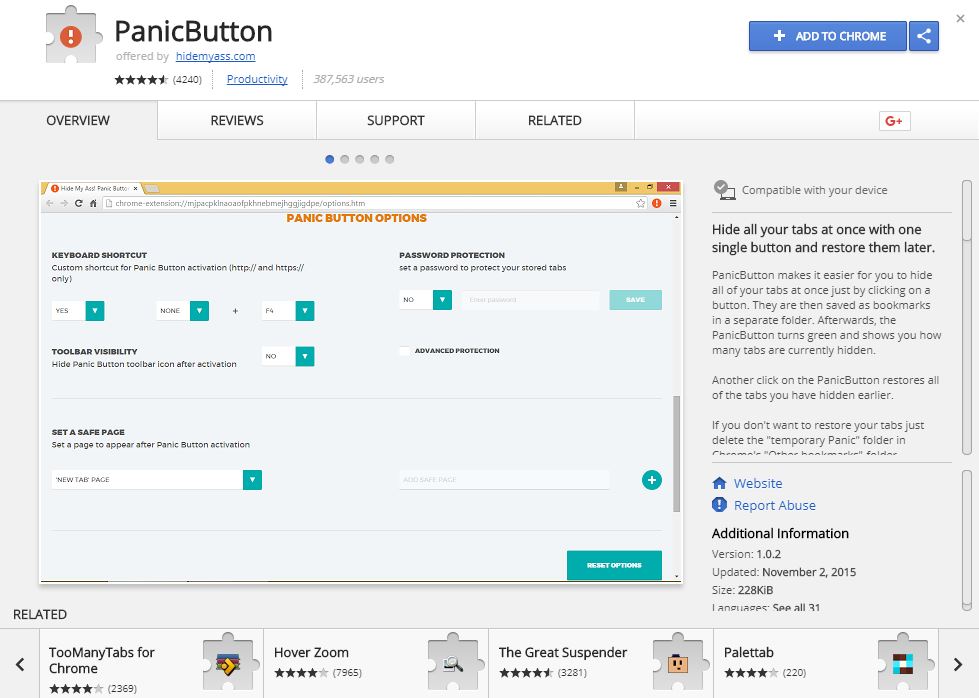Open the password protection NO dropdown
979x698 pixels.
click(x=425, y=300)
